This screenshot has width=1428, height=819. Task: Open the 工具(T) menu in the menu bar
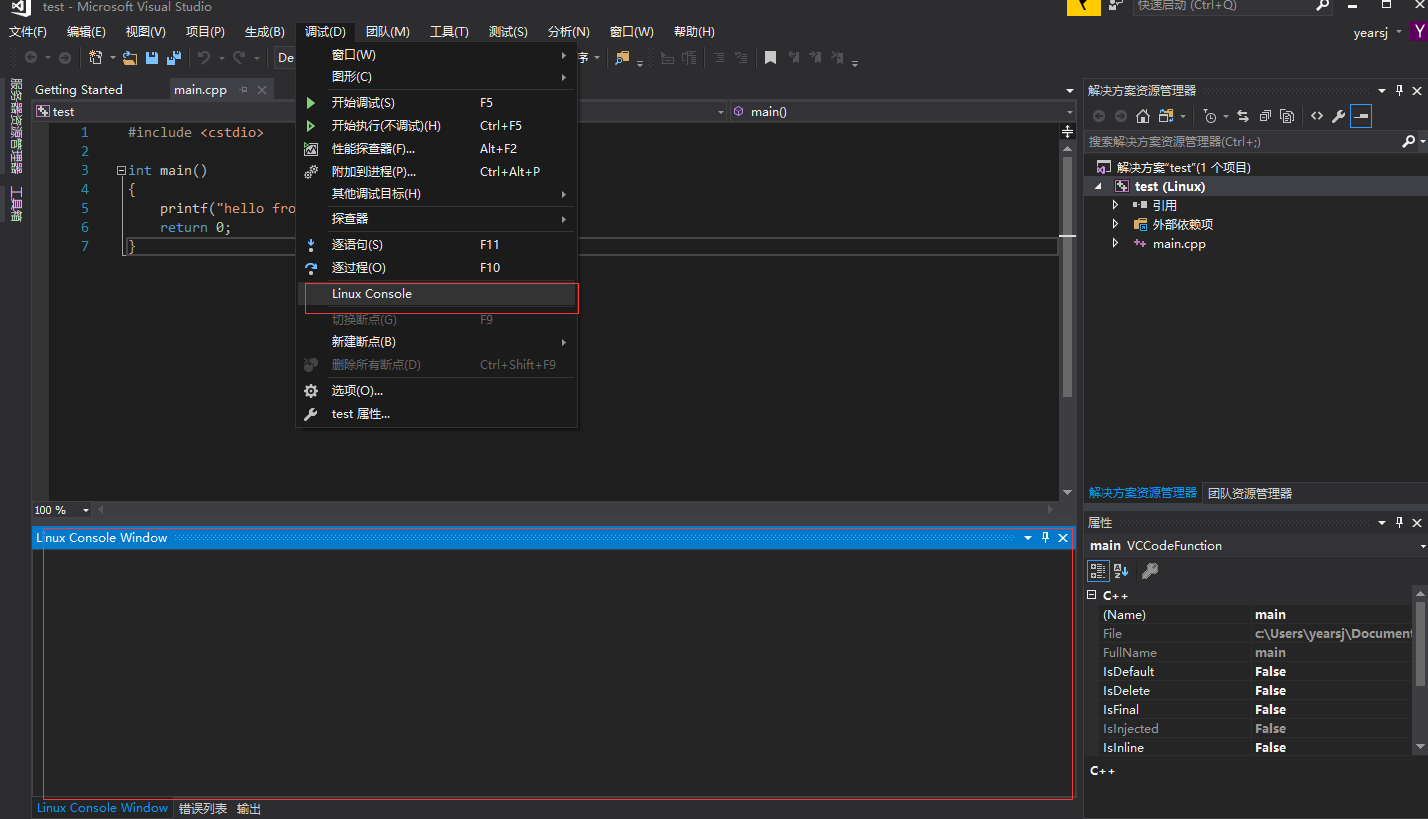(449, 32)
